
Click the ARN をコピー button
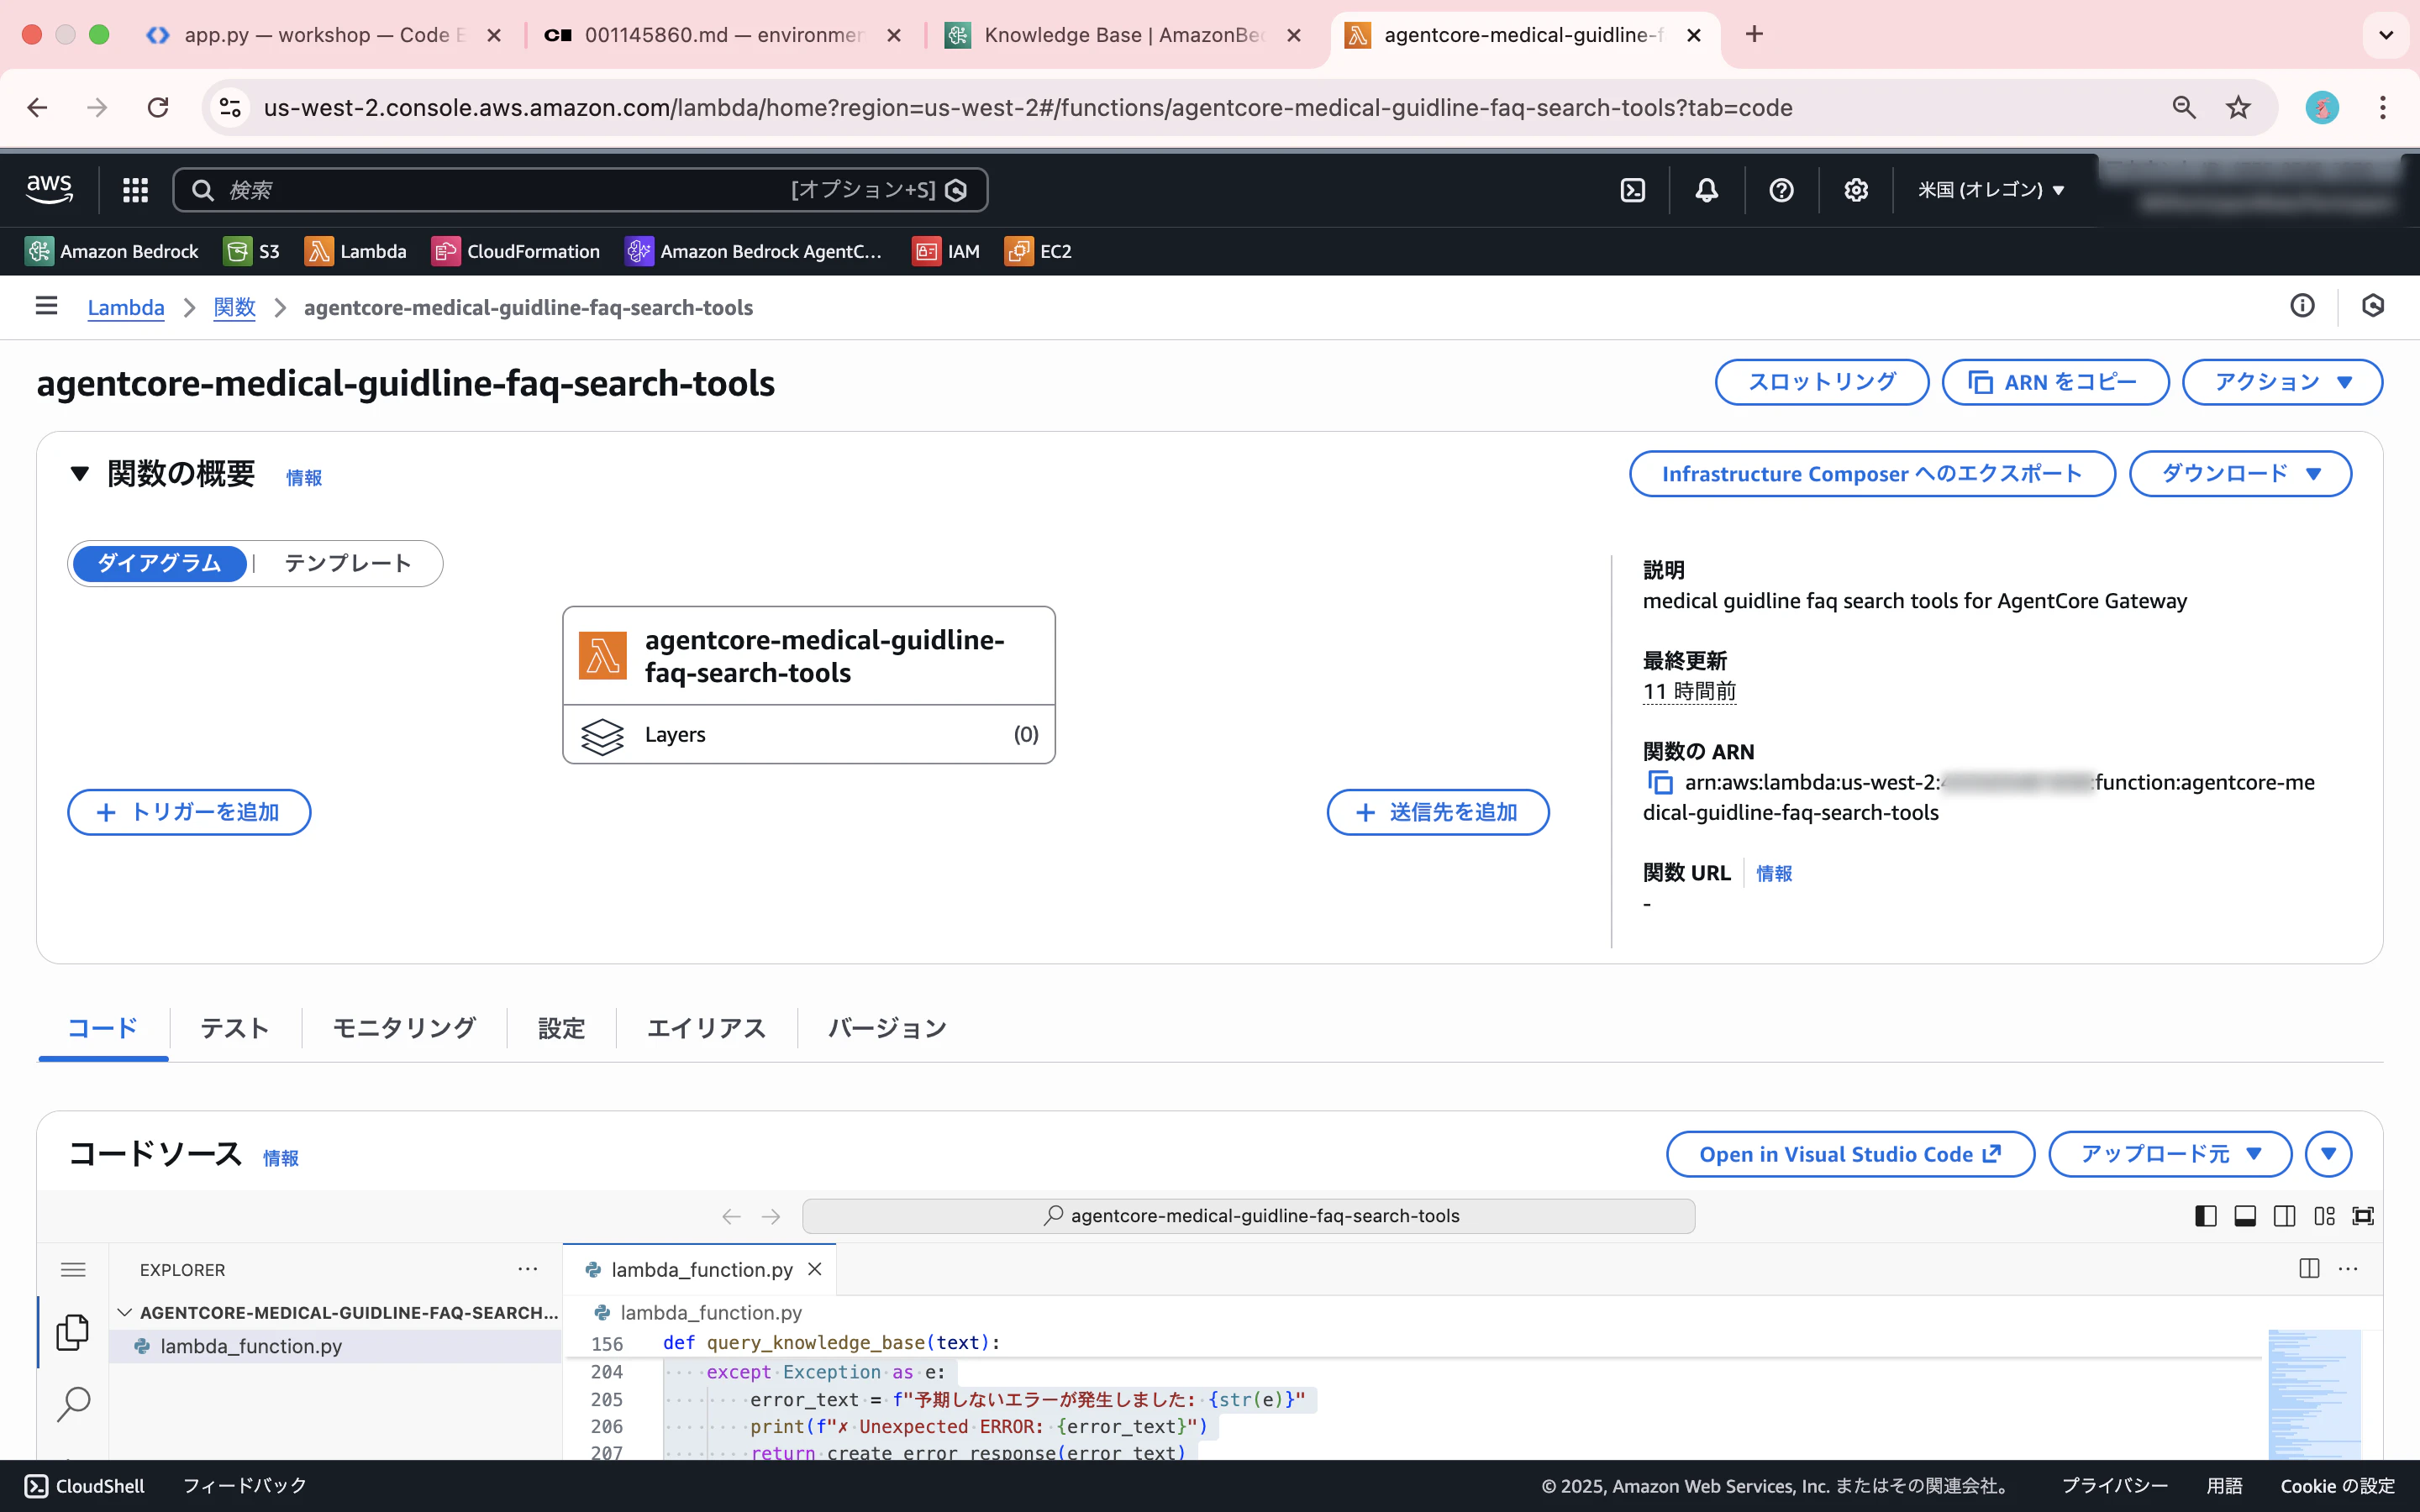coord(2055,382)
